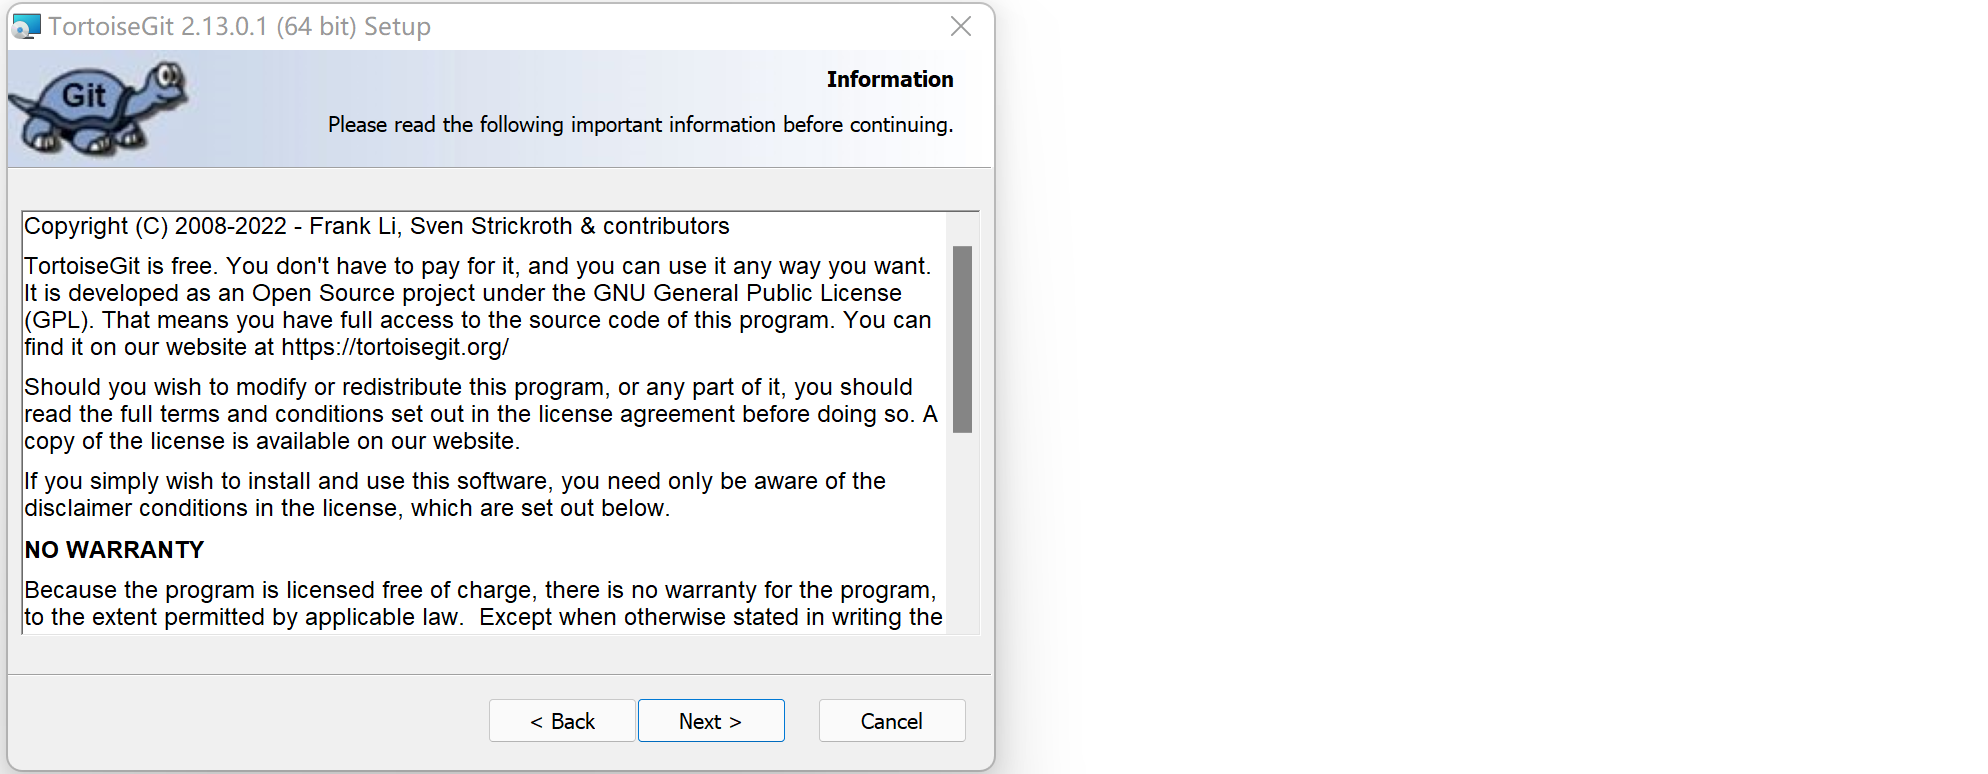The image size is (1988, 774).
Task: Click the Copyright 2008-2022 line
Action: click(x=376, y=226)
